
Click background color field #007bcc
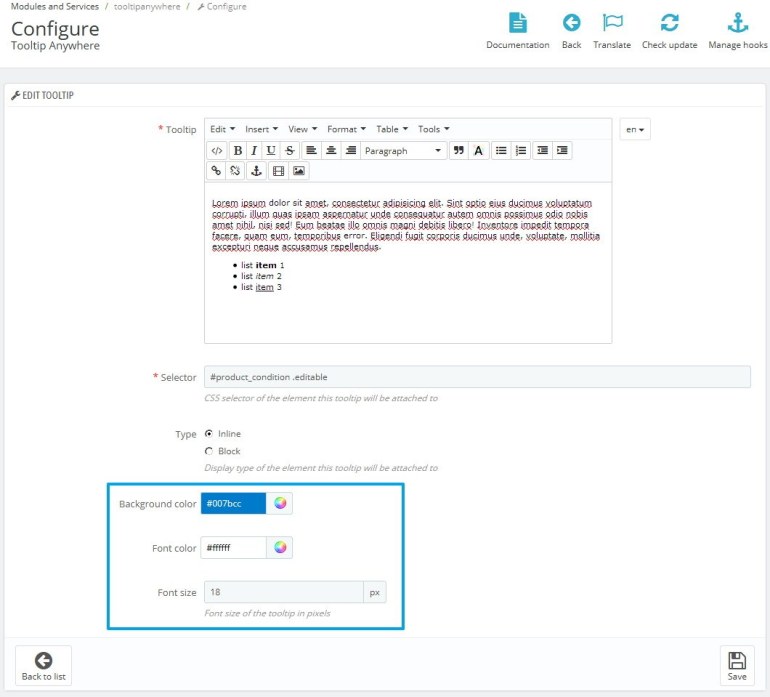pyautogui.click(x=233, y=503)
